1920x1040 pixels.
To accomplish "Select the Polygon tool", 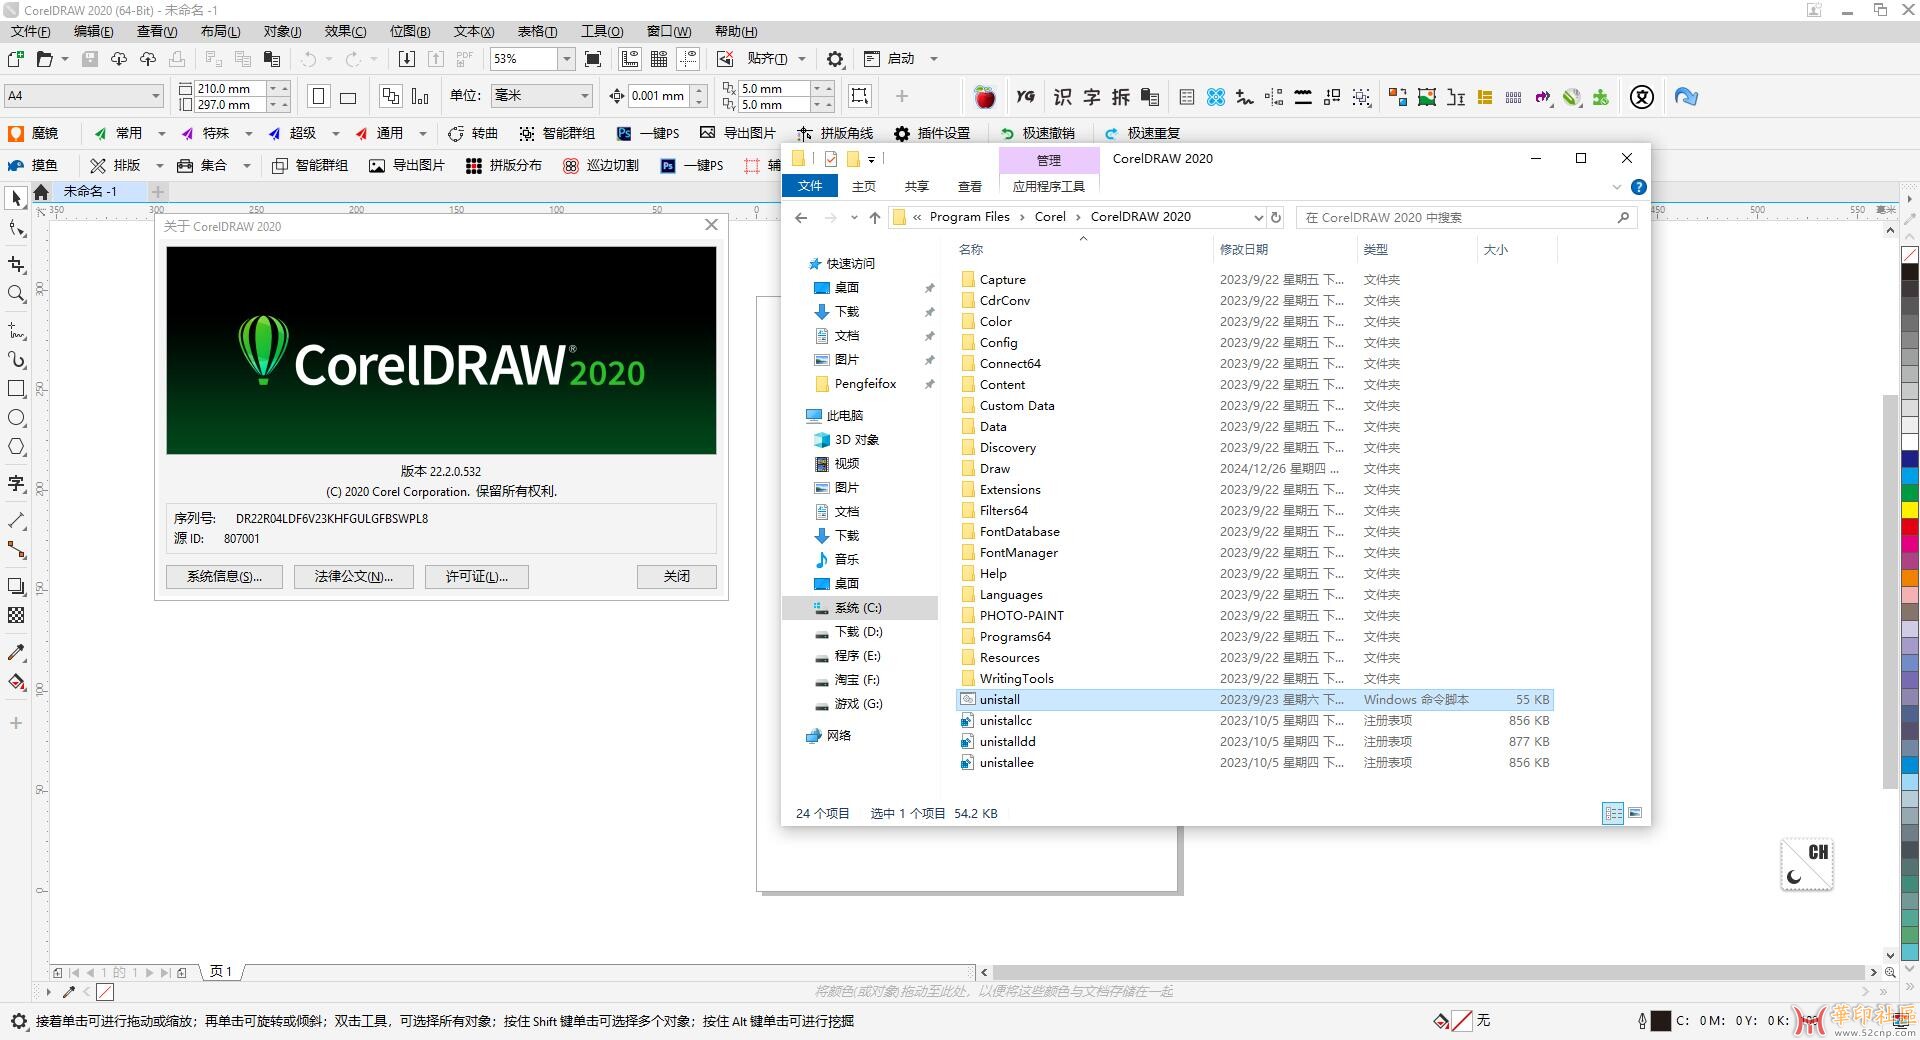I will (x=16, y=447).
